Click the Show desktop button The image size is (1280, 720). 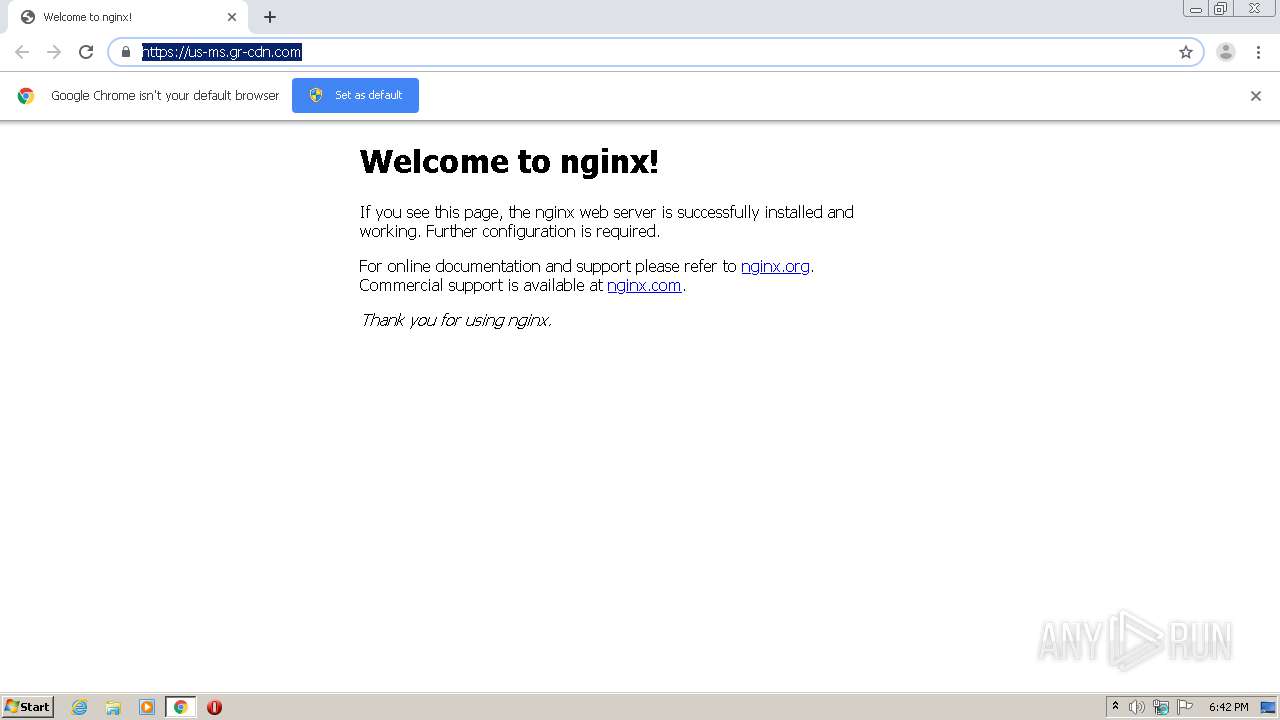(x=1268, y=707)
